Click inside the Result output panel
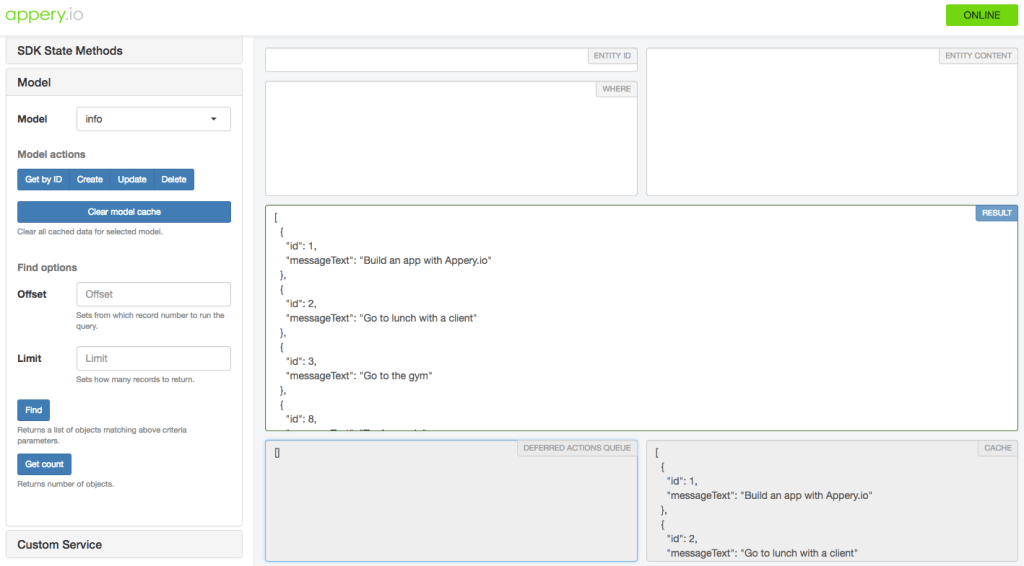 [640, 320]
